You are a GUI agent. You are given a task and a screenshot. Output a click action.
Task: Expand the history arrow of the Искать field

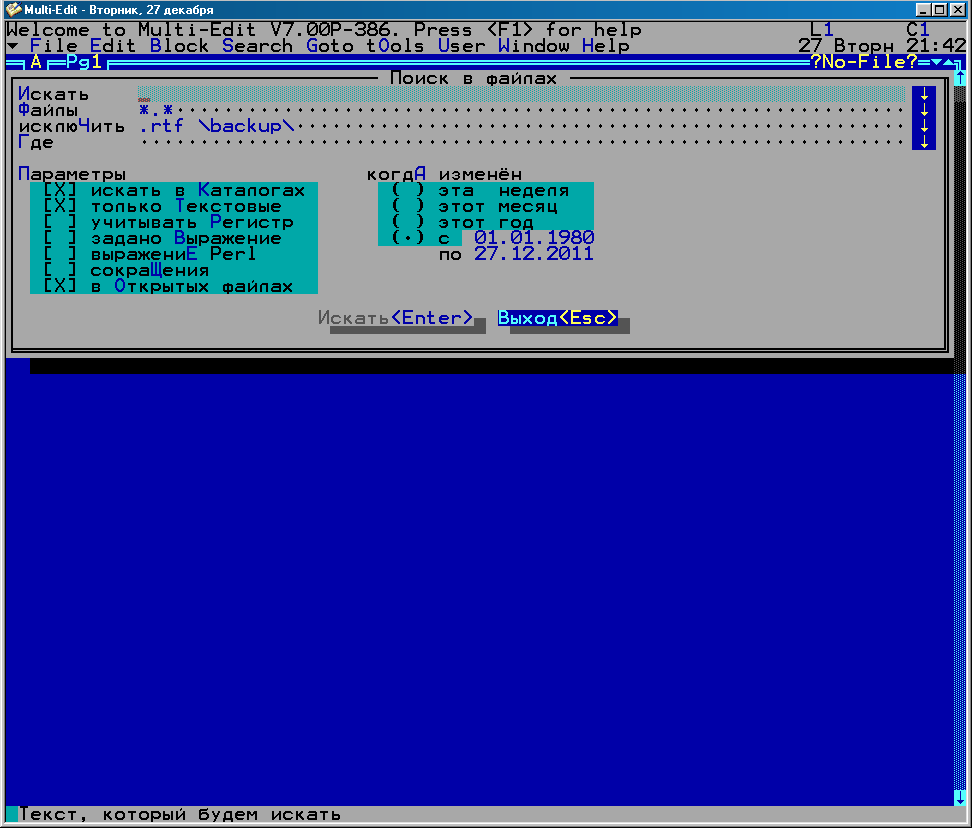(924, 94)
